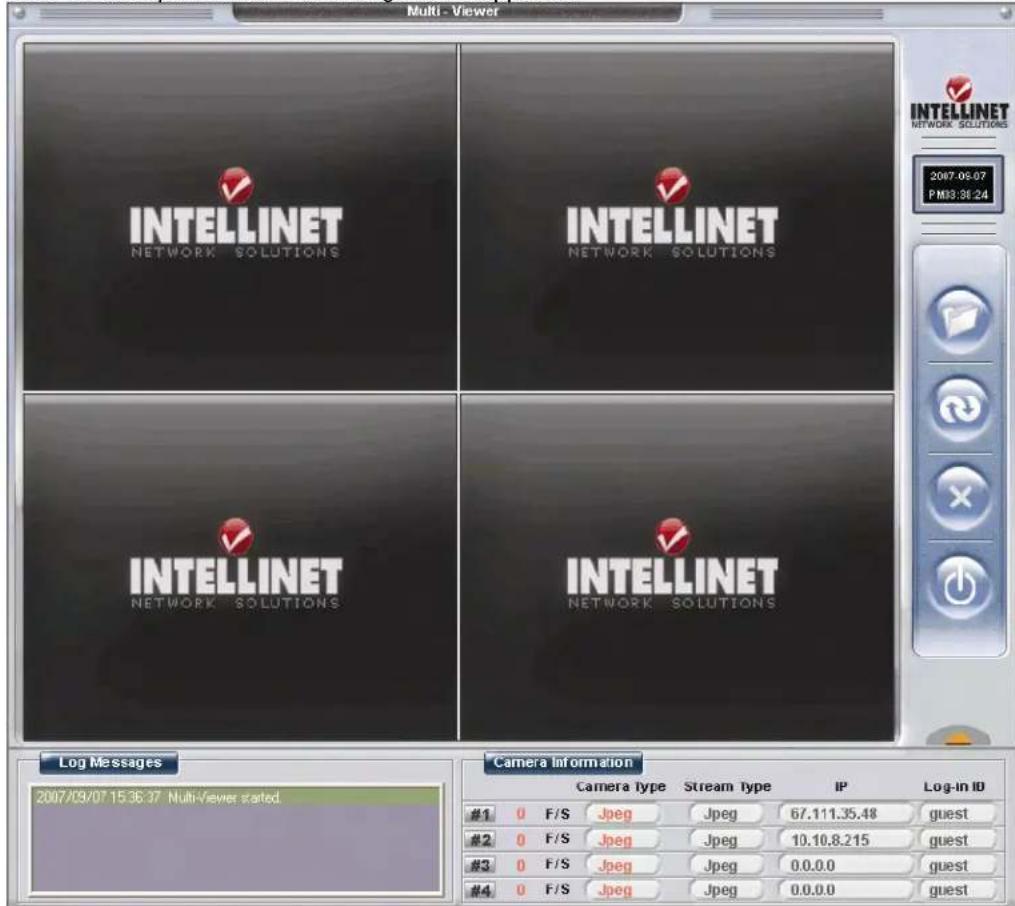Click camera #3 Log-in ID guest field

[958, 865]
